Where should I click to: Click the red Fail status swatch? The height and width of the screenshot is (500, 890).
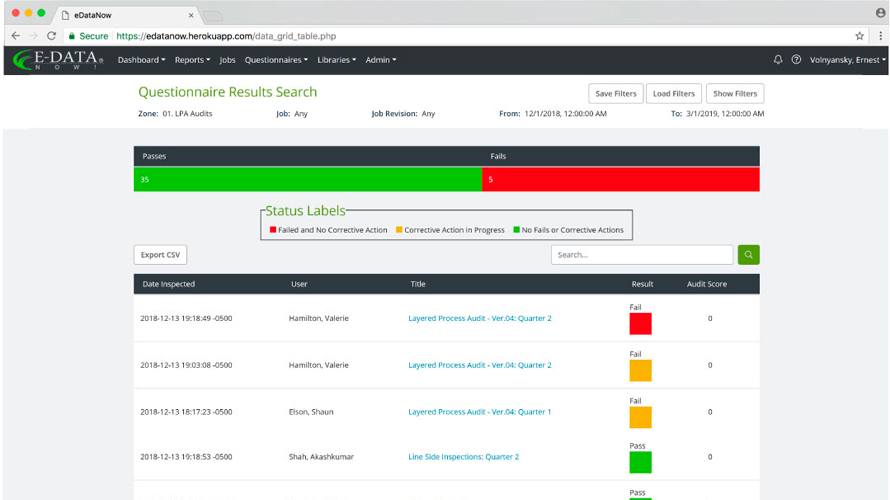pos(640,324)
